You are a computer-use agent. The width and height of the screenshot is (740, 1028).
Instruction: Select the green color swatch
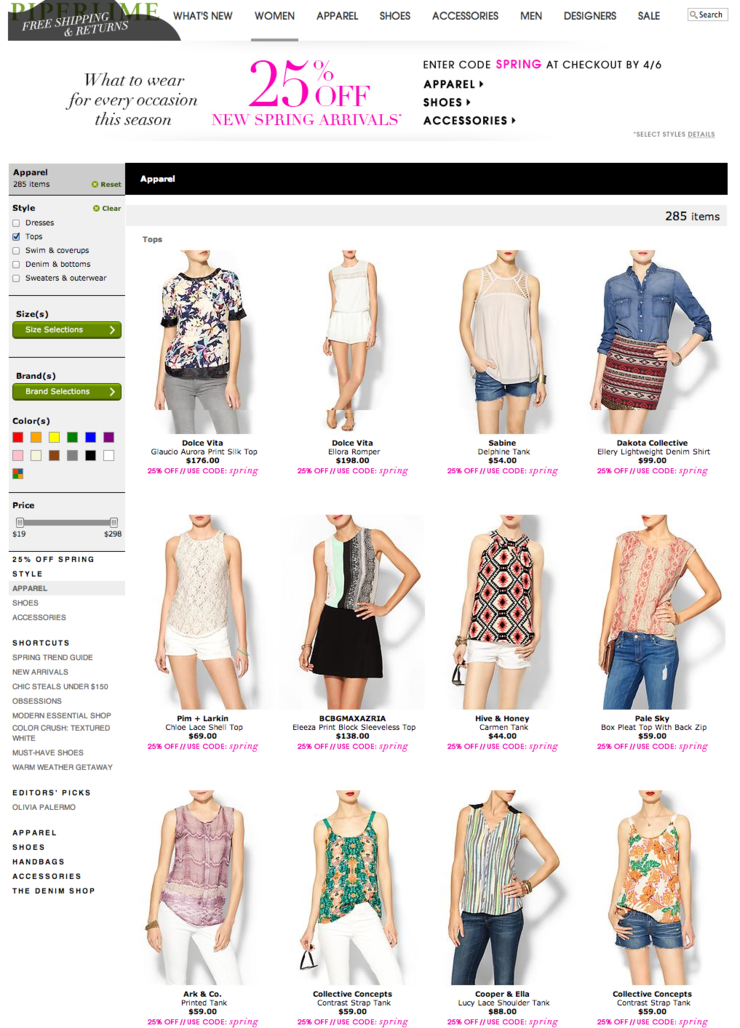tap(72, 437)
